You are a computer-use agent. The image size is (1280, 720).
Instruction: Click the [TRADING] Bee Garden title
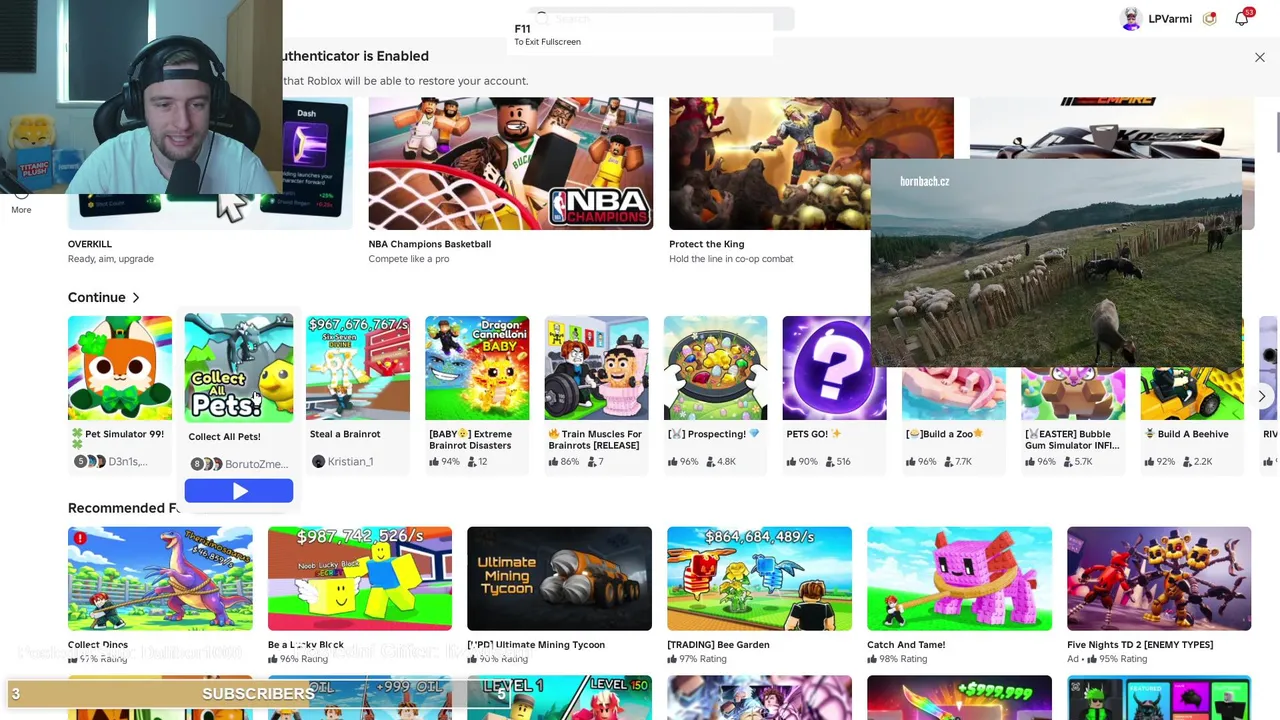click(718, 645)
